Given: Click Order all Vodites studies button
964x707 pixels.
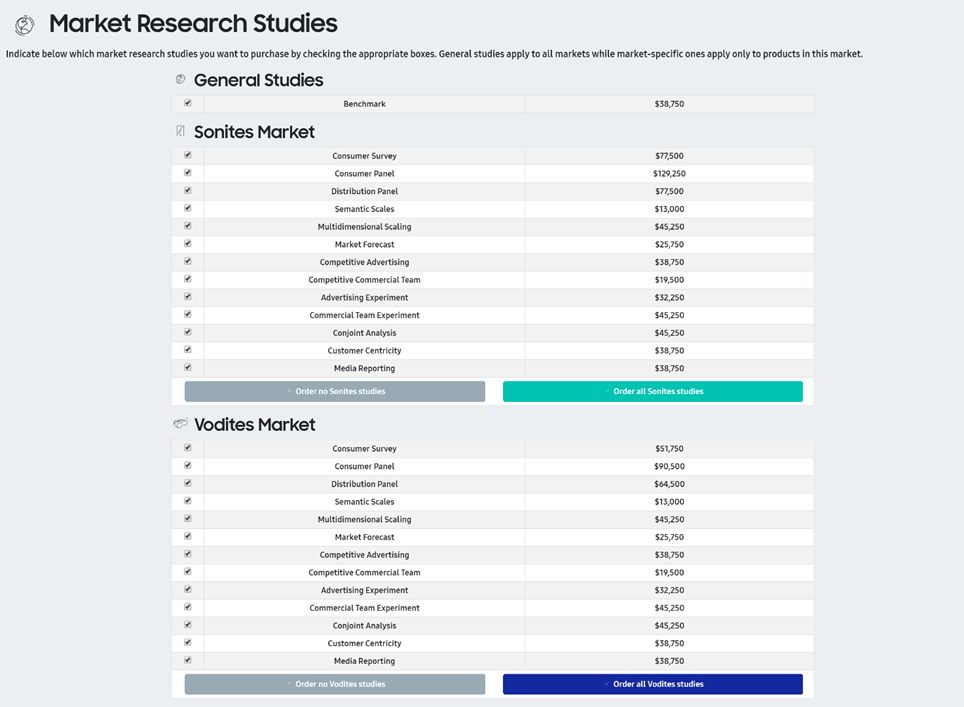Looking at the screenshot, I should click(x=652, y=684).
